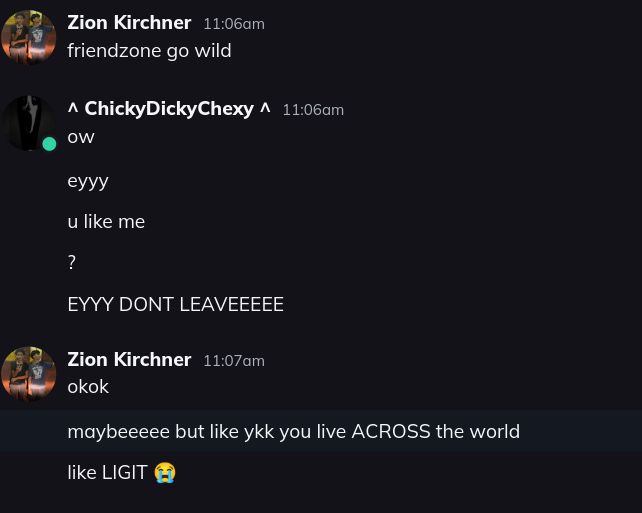Select the "friendzone go wild" message
Screen dimensions: 642x513
(x=149, y=51)
